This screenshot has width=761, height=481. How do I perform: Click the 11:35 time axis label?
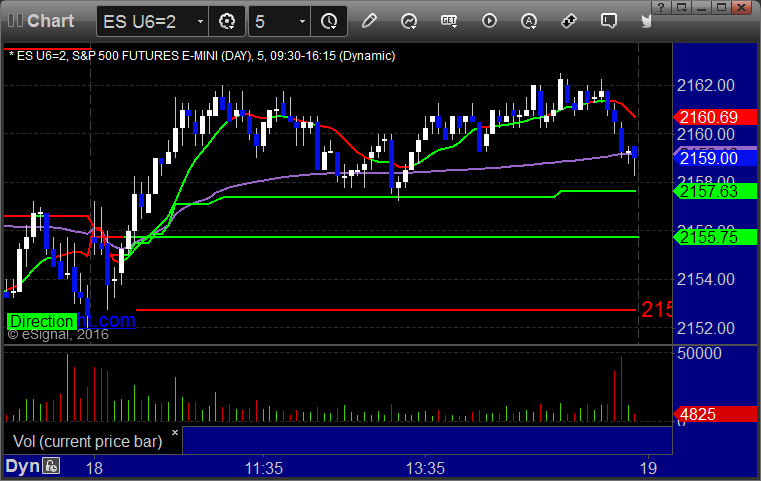pyautogui.click(x=264, y=468)
